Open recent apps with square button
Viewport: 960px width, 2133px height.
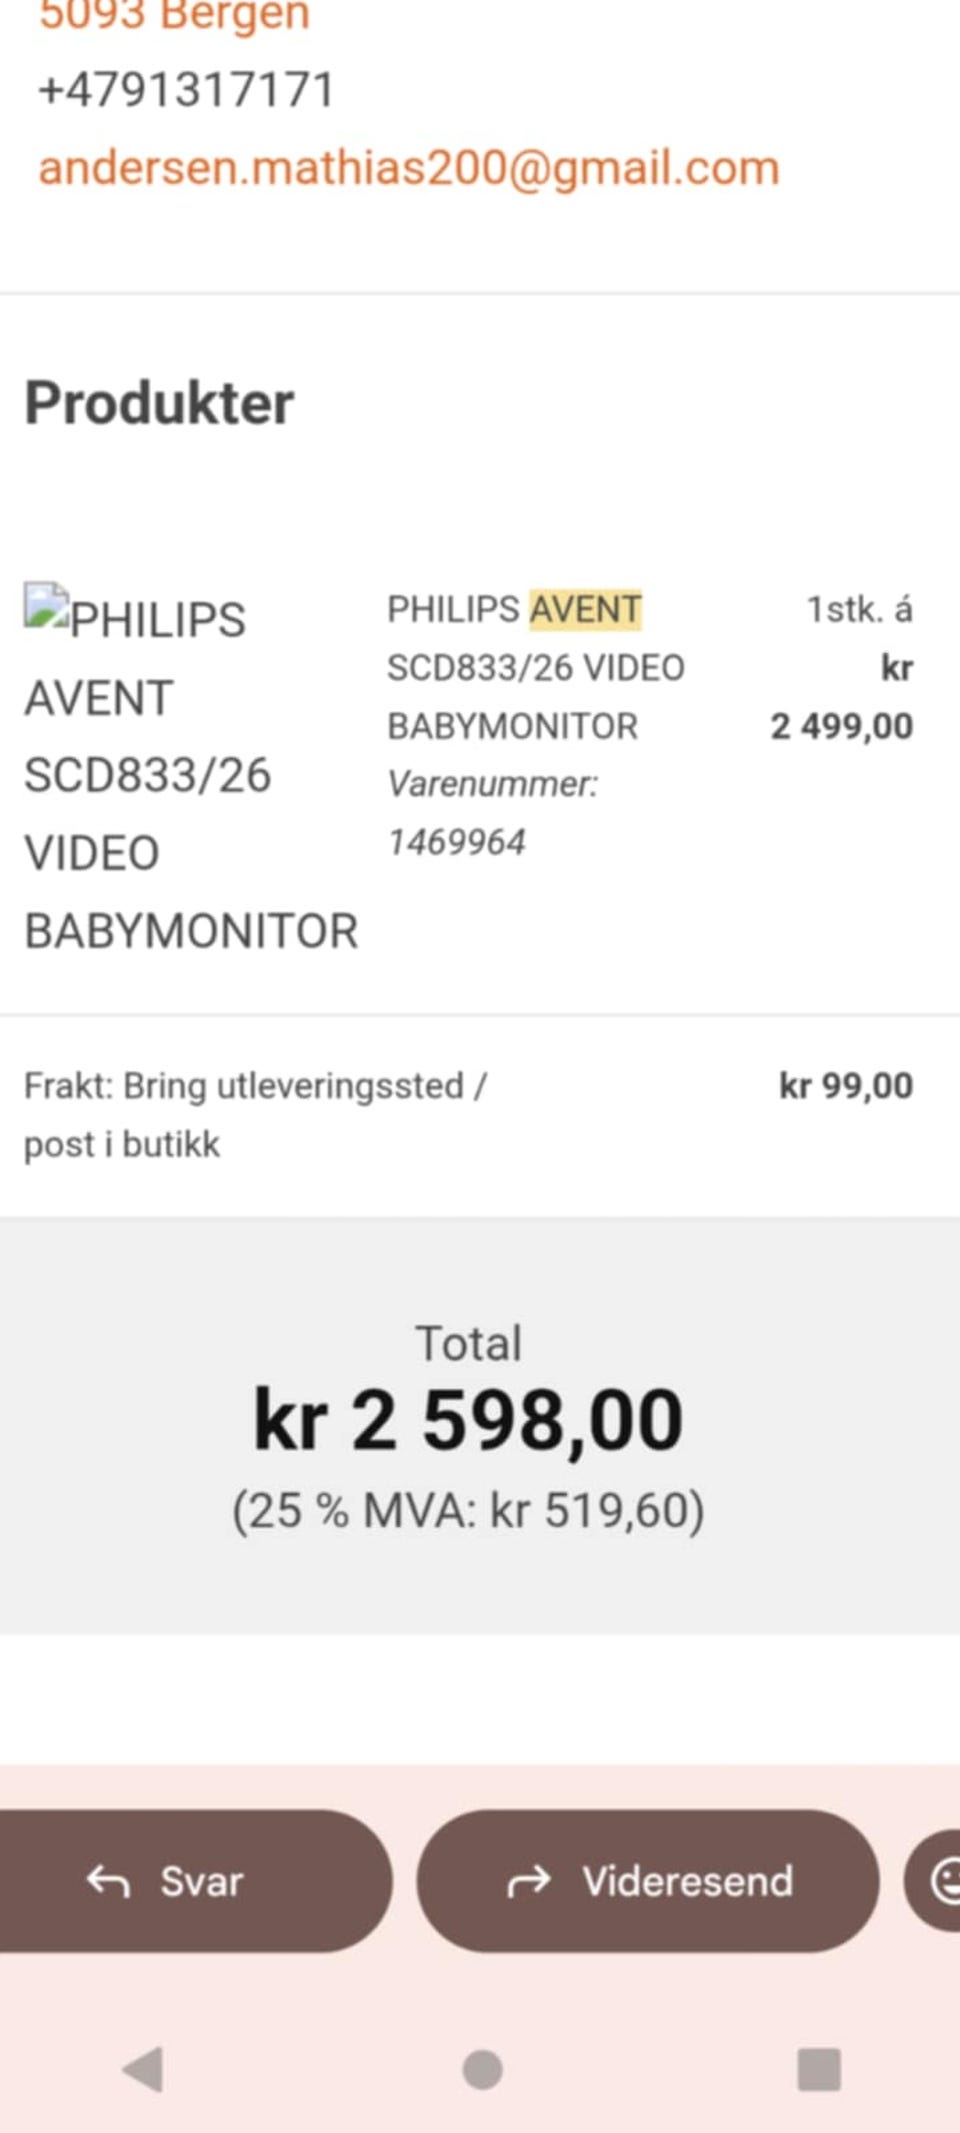pyautogui.click(x=818, y=2069)
